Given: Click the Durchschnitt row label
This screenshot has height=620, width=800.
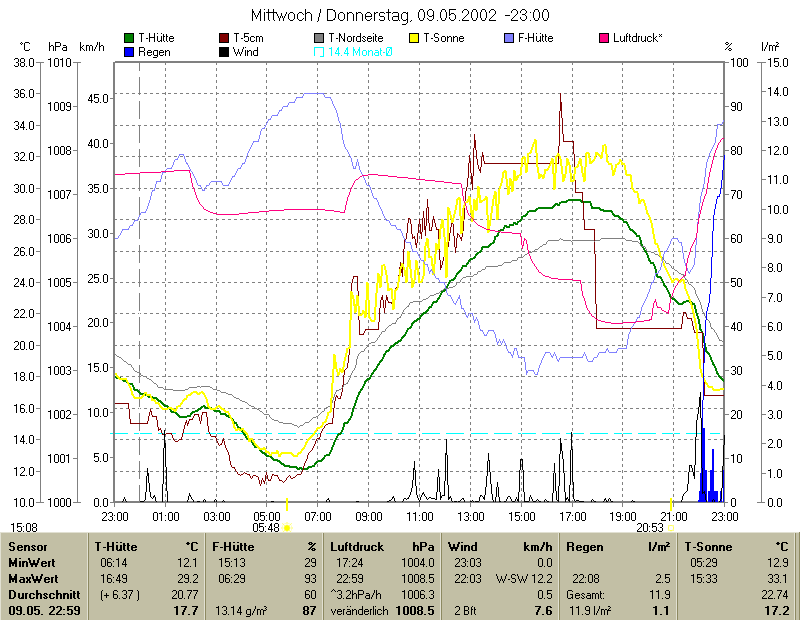Looking at the screenshot, I should (x=44, y=594).
